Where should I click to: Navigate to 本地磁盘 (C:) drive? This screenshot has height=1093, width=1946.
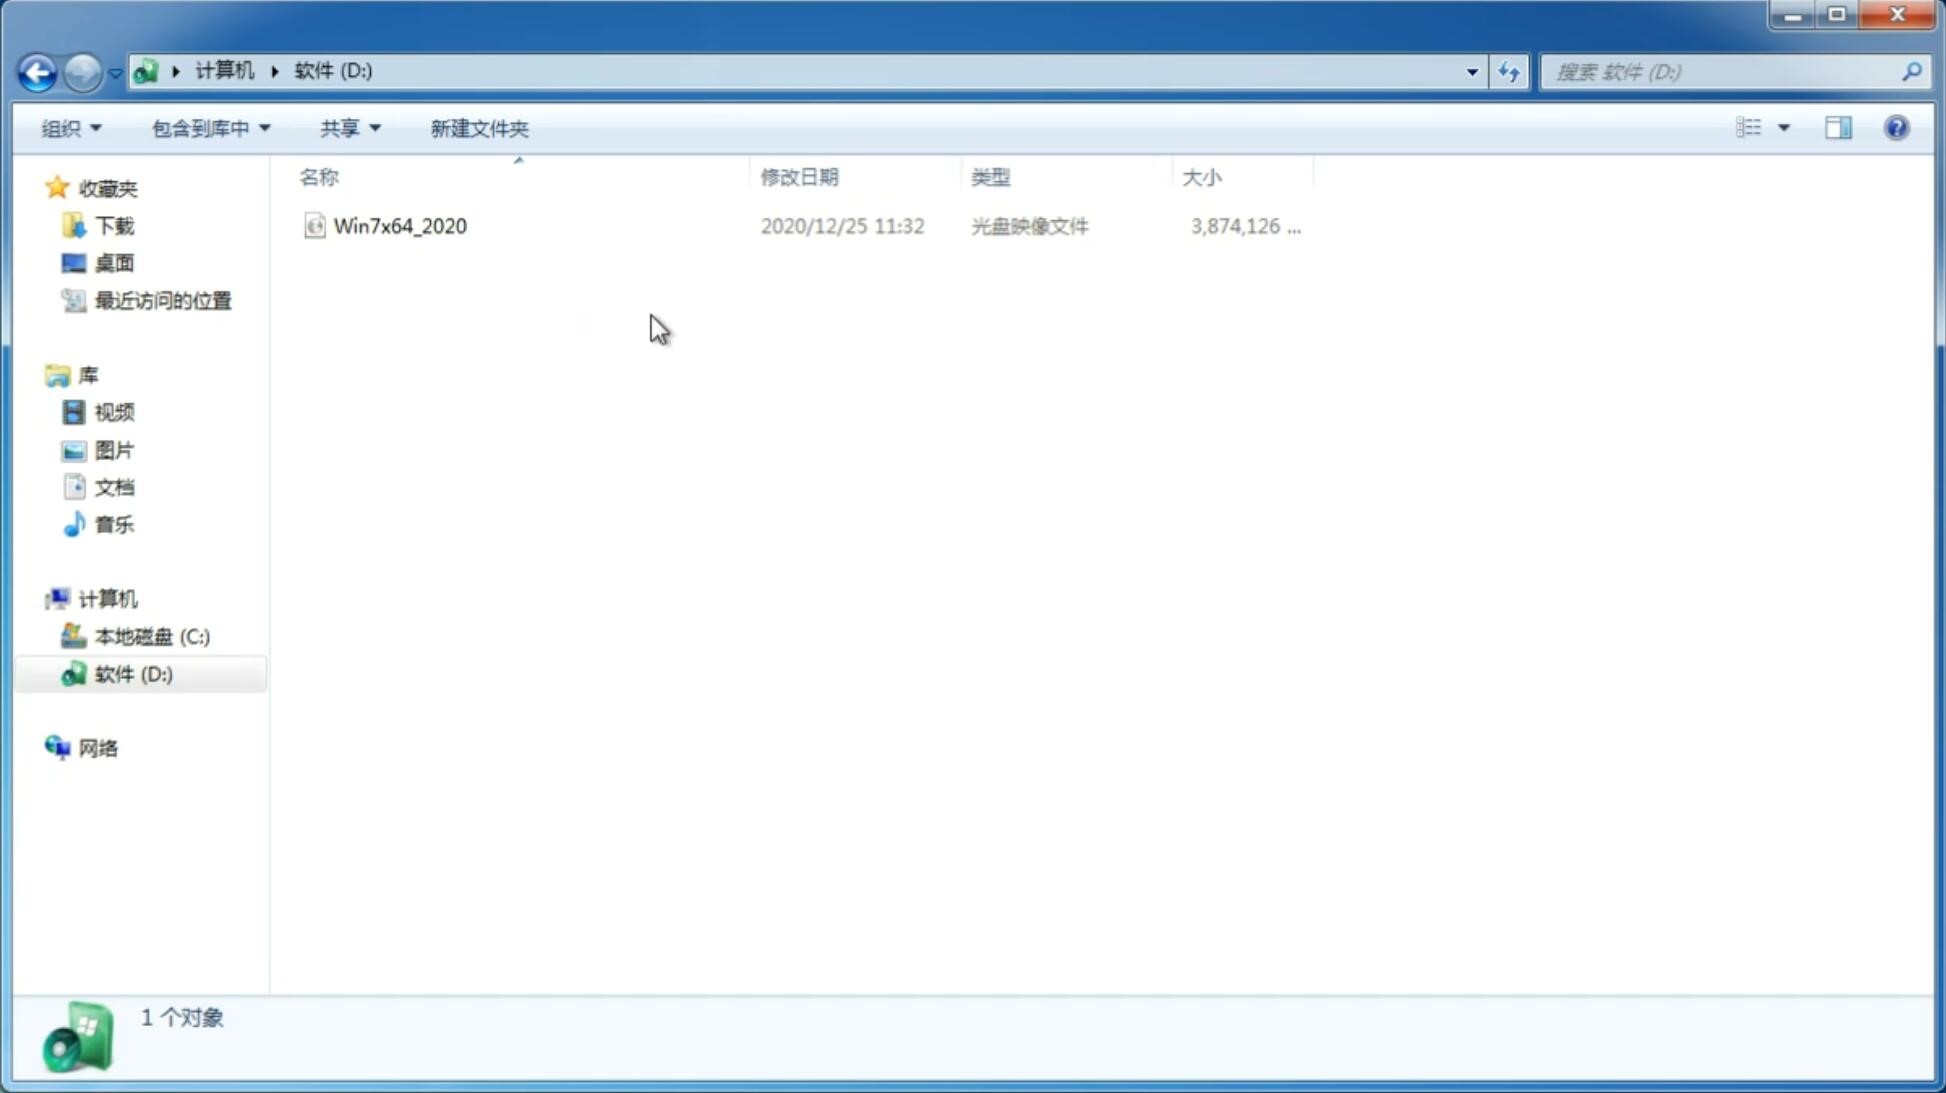(x=151, y=636)
